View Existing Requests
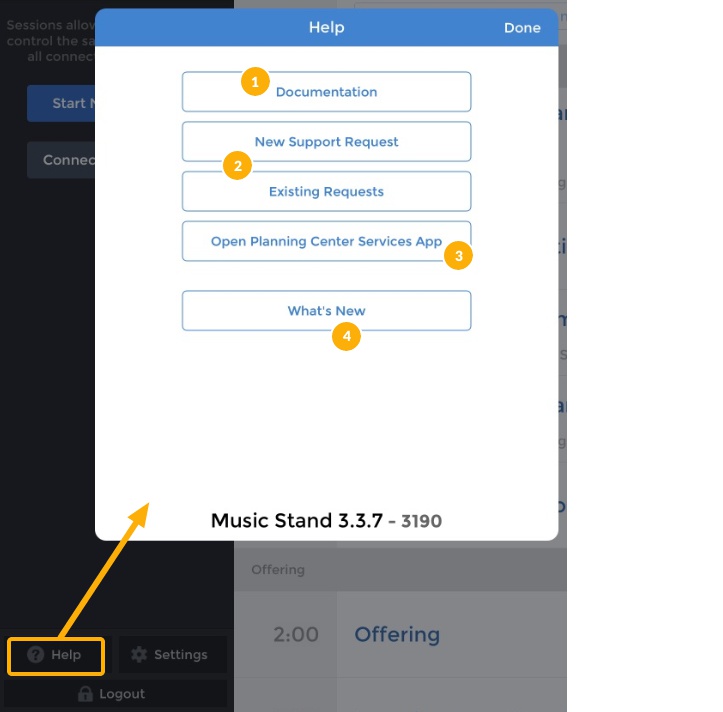This screenshot has width=723, height=712. pos(326,191)
